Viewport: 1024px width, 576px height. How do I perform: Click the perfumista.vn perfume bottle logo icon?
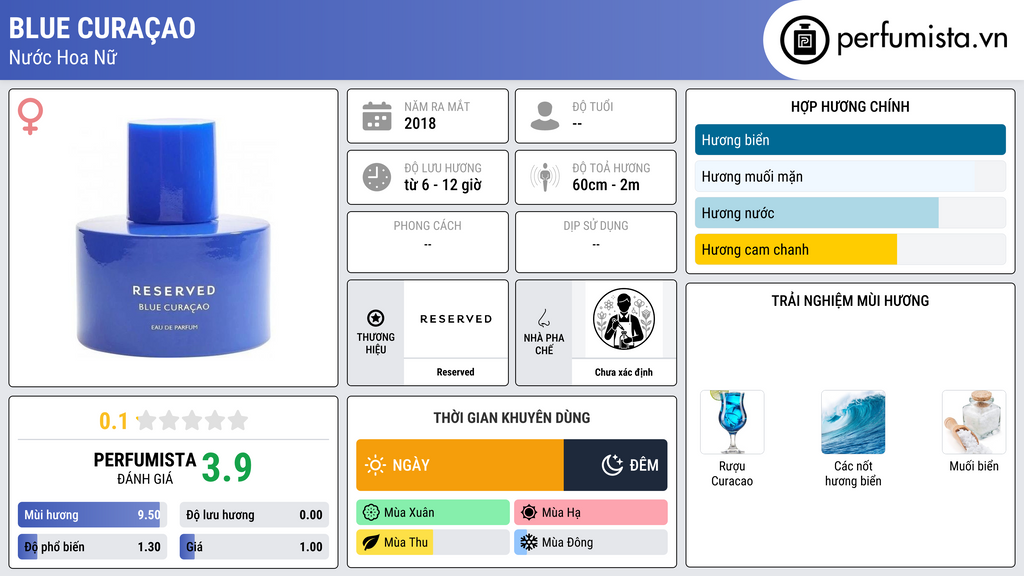click(x=804, y=40)
